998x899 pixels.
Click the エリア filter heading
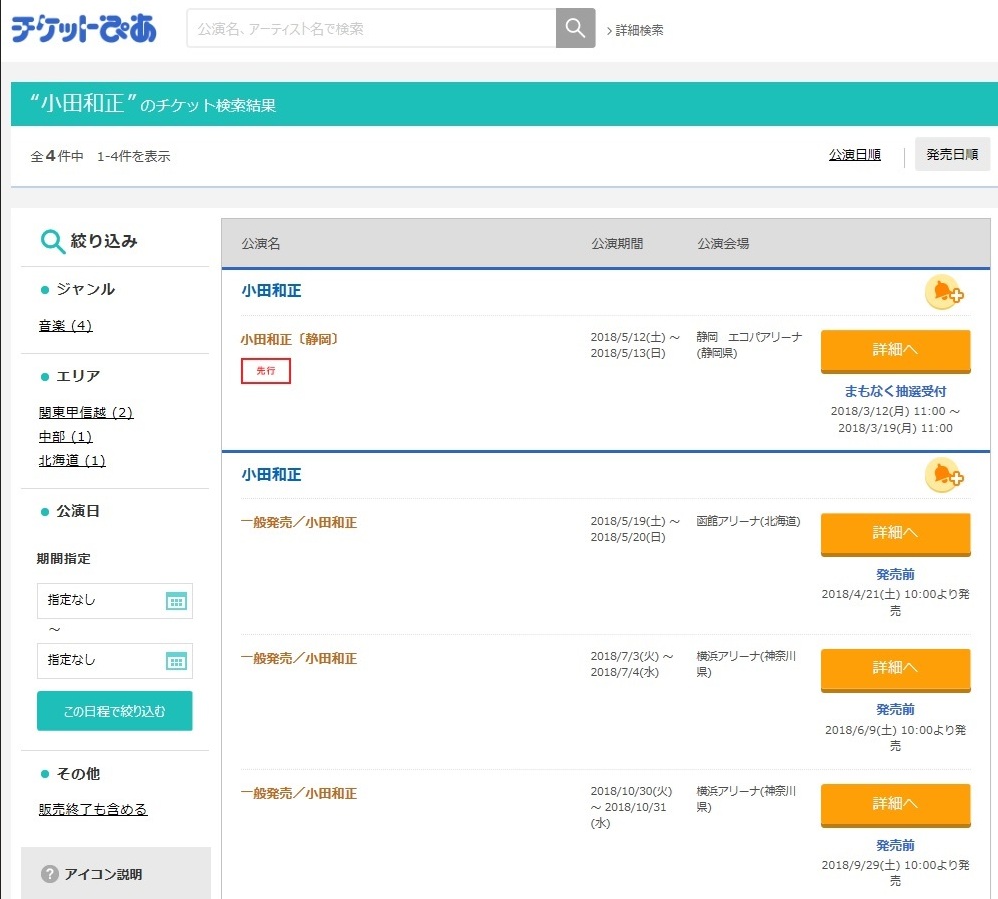pos(78,376)
